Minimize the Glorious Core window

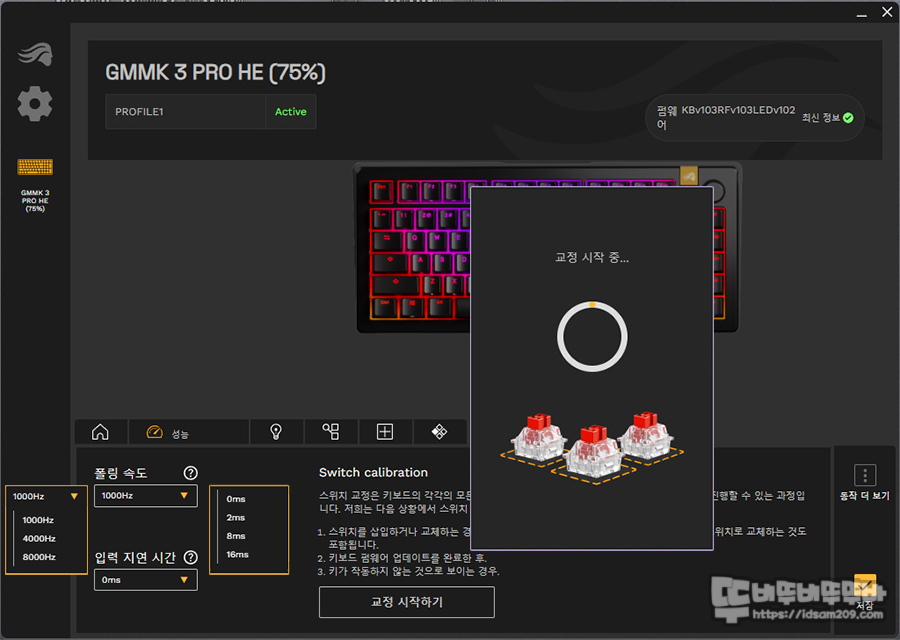coord(862,13)
